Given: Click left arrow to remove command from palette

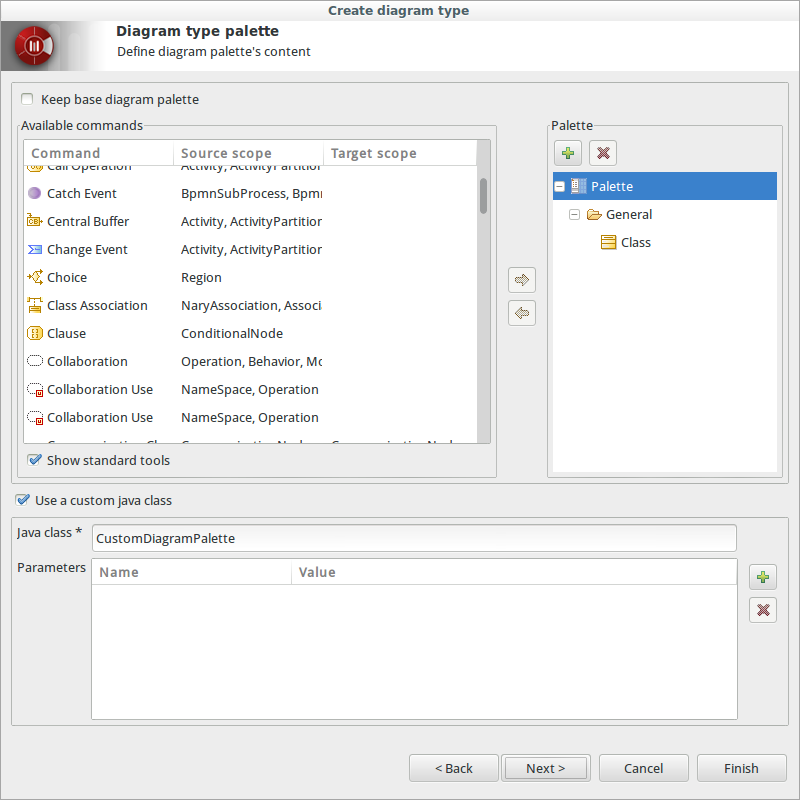Looking at the screenshot, I should pyautogui.click(x=522, y=313).
